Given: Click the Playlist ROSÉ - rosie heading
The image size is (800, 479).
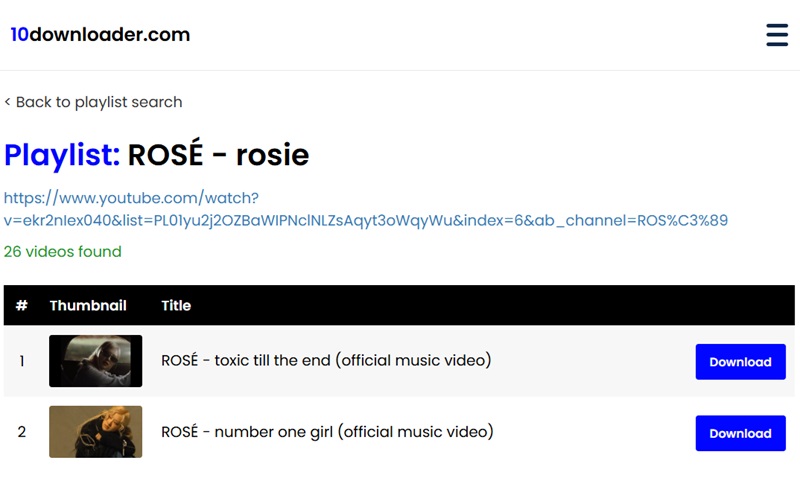Looking at the screenshot, I should 157,155.
